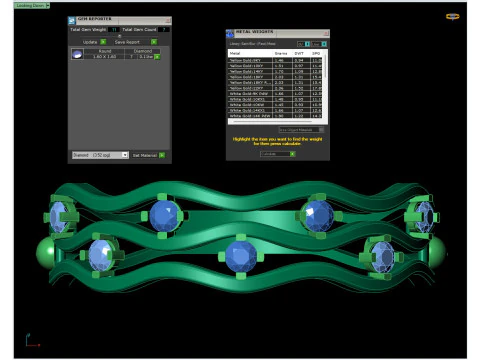Click the green Set Material arrow icon
This screenshot has width=480, height=360.
point(162,155)
